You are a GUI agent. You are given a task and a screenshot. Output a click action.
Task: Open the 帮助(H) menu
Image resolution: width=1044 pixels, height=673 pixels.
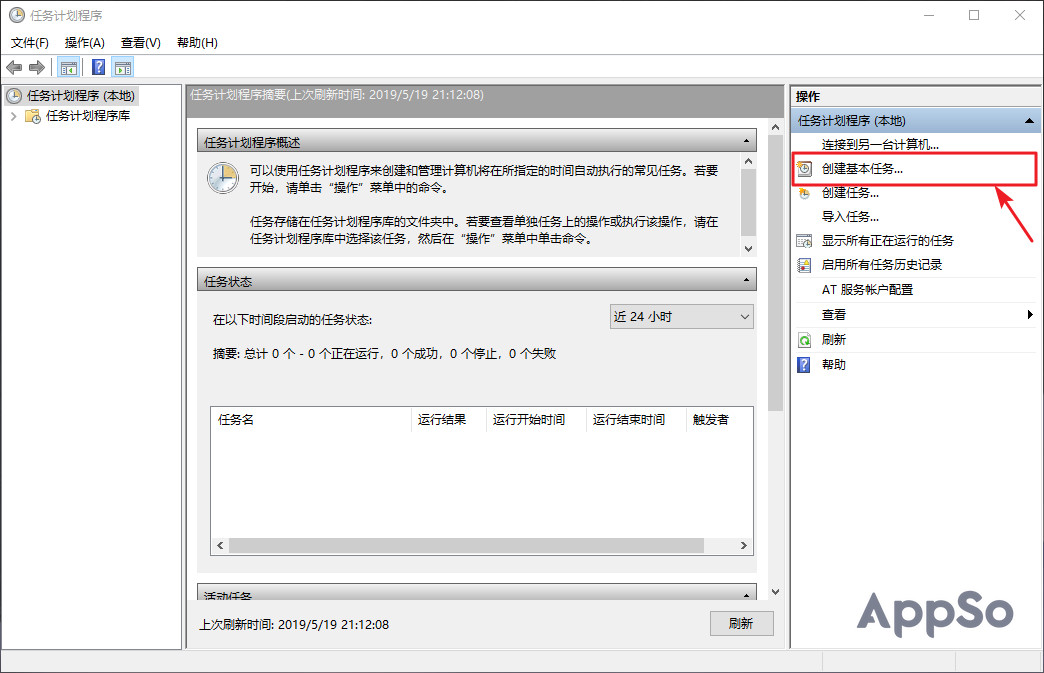pyautogui.click(x=197, y=43)
